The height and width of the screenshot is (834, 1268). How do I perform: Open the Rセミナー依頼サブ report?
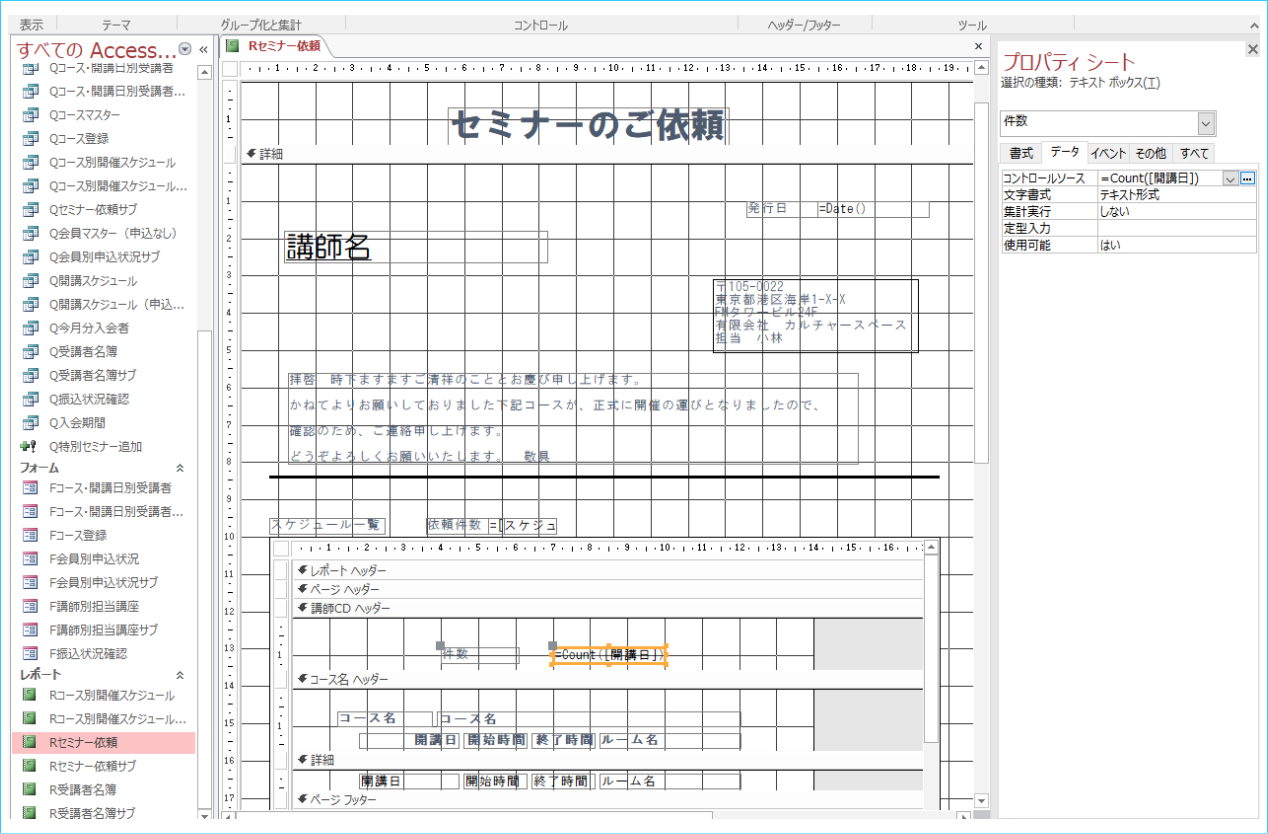point(92,766)
